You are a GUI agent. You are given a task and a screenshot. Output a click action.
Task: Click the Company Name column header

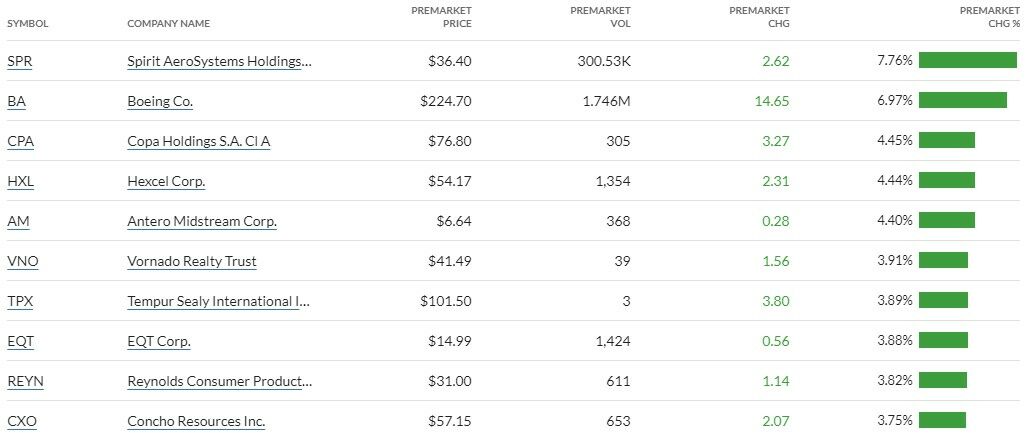point(168,23)
